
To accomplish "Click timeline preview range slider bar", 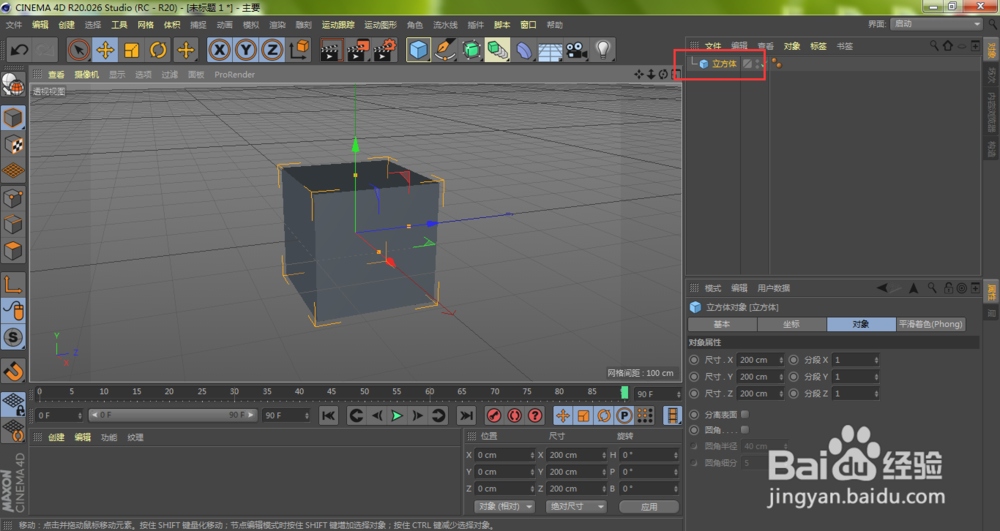I will pyautogui.click(x=172, y=415).
